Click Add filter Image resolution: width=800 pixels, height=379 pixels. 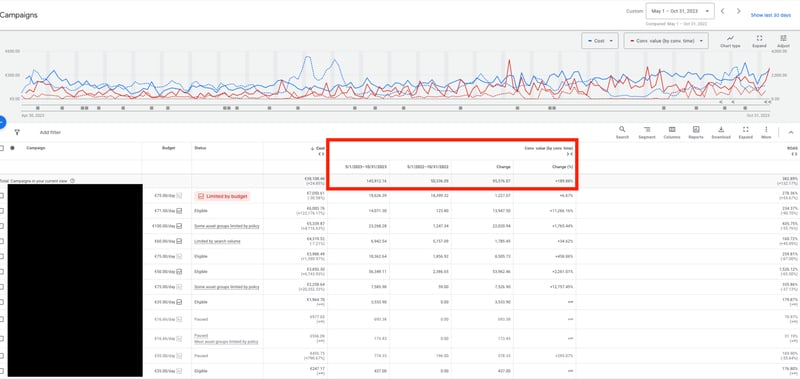(x=50, y=133)
